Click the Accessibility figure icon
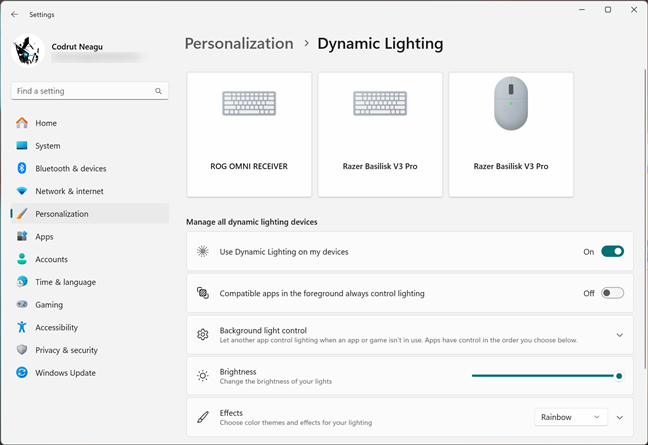This screenshot has height=445, width=648. [x=22, y=327]
